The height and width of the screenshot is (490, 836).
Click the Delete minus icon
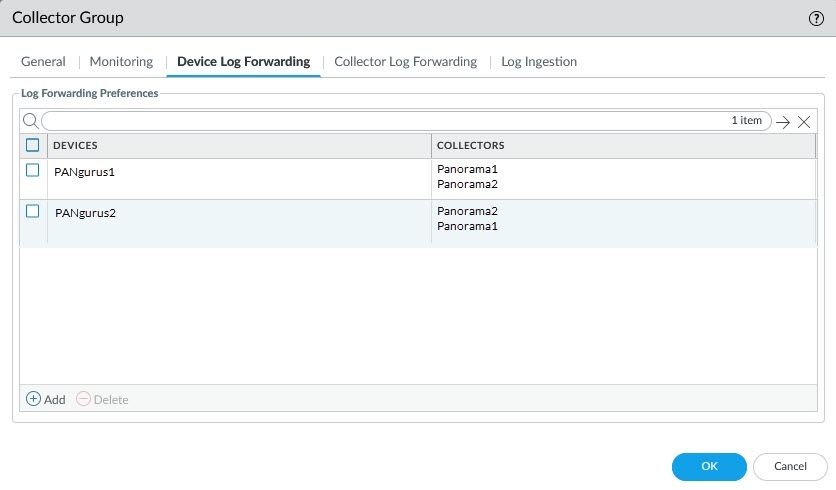[x=84, y=399]
